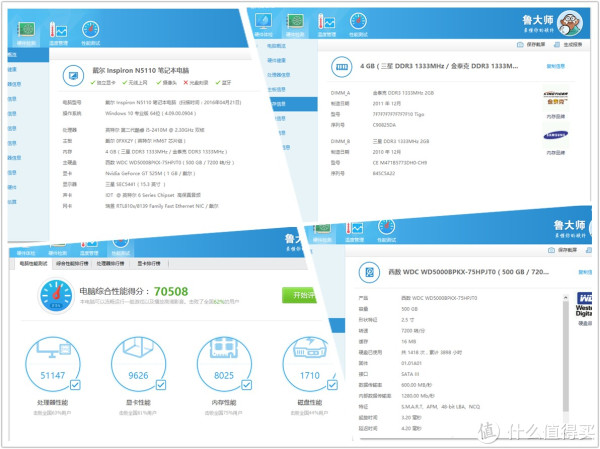Viewport: 600px width, 449px height.
Task: Open 温度管理 nav item in benchmark window
Action: point(89,249)
